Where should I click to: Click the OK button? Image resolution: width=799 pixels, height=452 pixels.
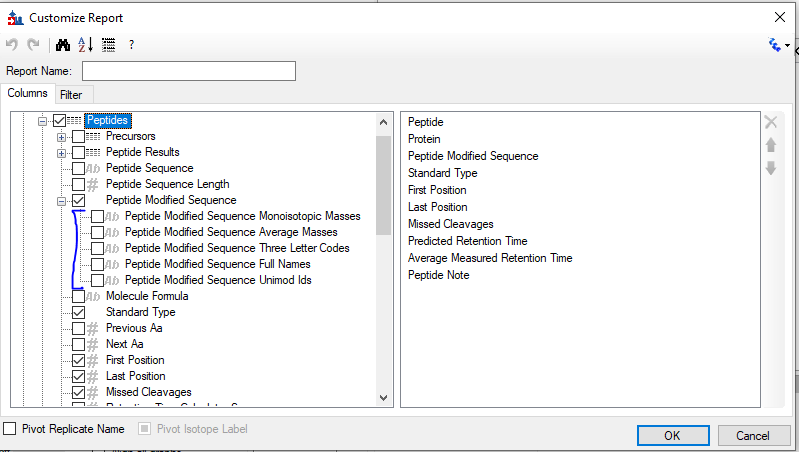point(671,435)
